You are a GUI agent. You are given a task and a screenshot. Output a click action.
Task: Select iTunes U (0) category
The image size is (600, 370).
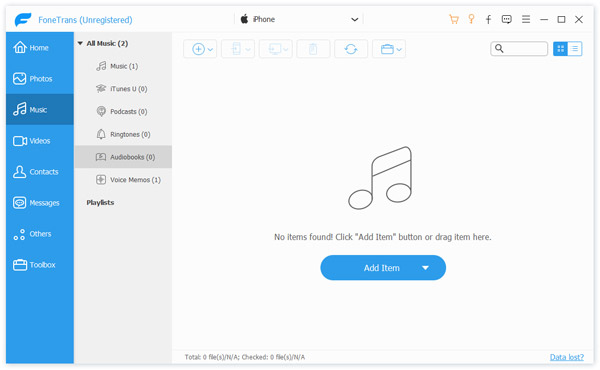point(123,89)
